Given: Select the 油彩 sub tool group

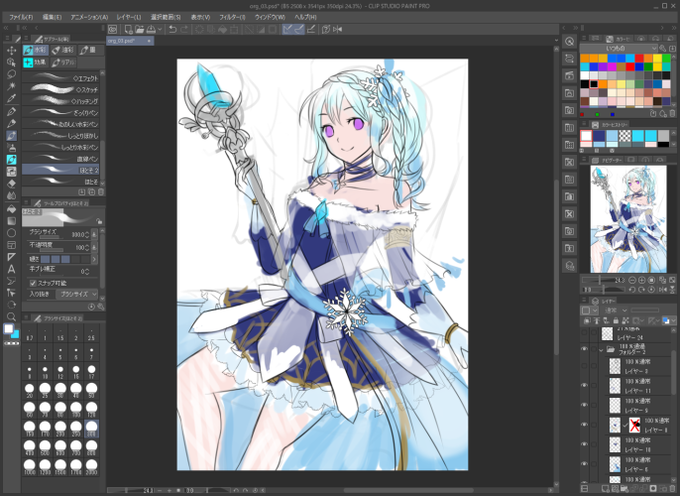Looking at the screenshot, I should click(63, 50).
